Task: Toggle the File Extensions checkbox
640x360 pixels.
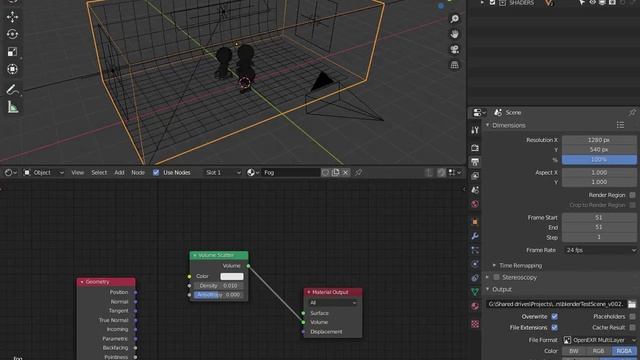Action: 554,327
